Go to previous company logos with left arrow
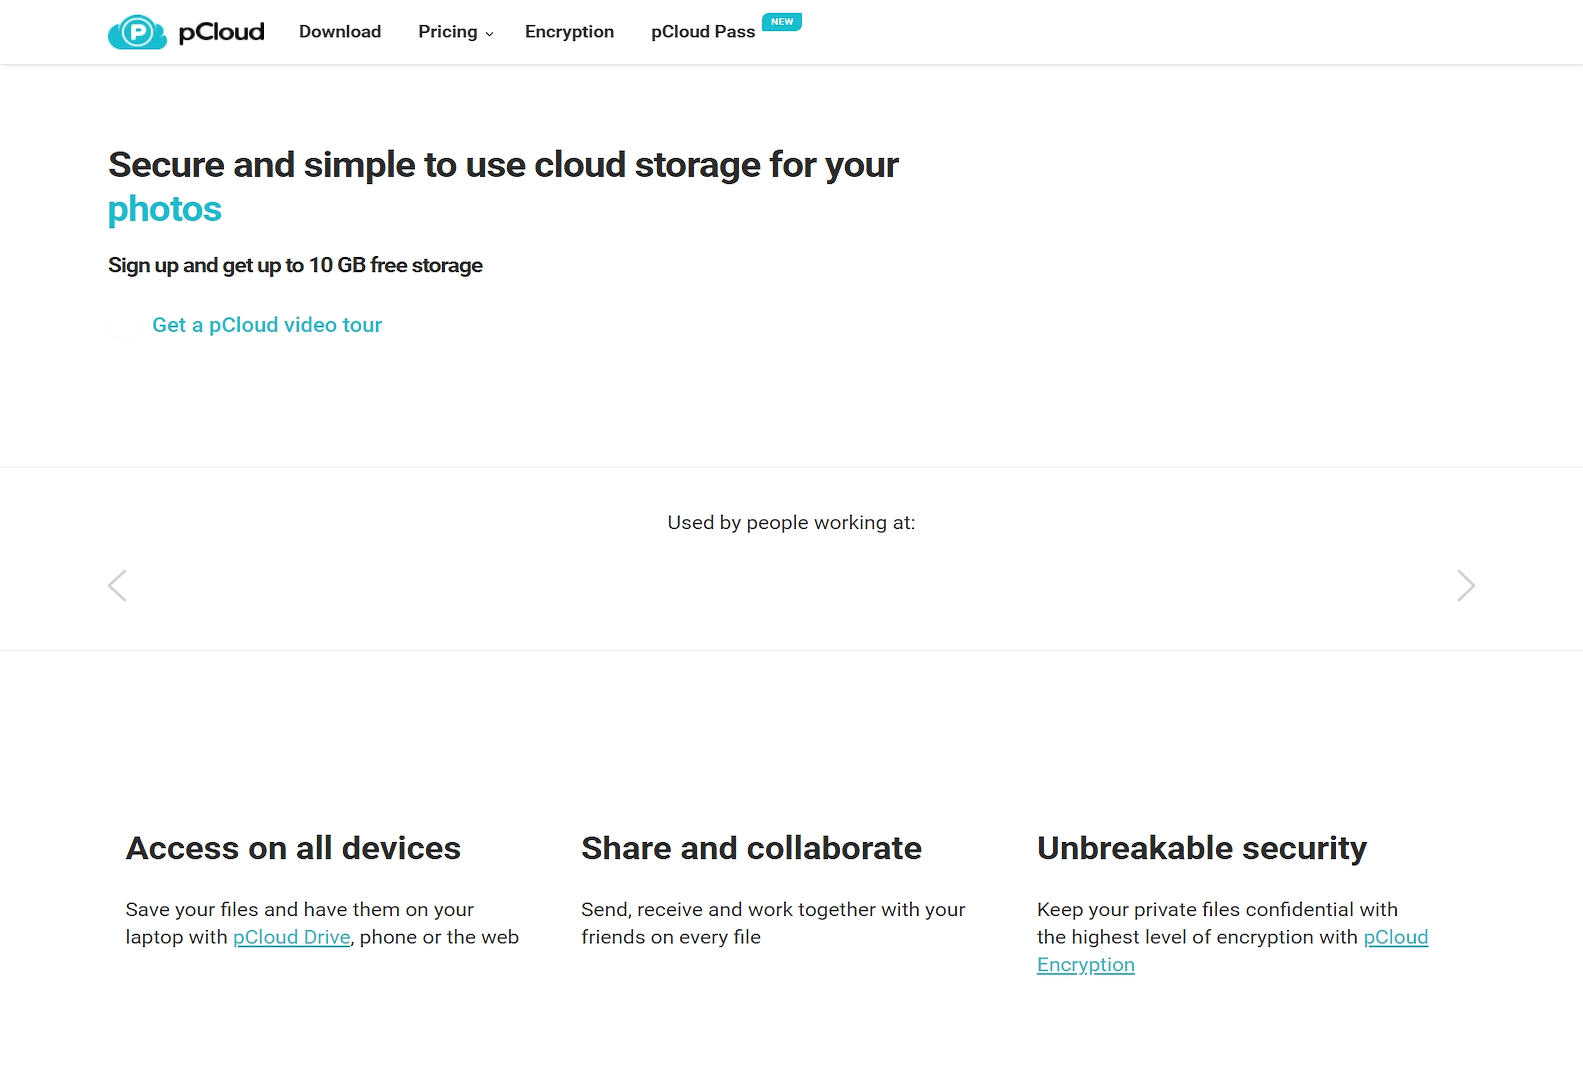This screenshot has height=1073, width=1583. pyautogui.click(x=117, y=585)
